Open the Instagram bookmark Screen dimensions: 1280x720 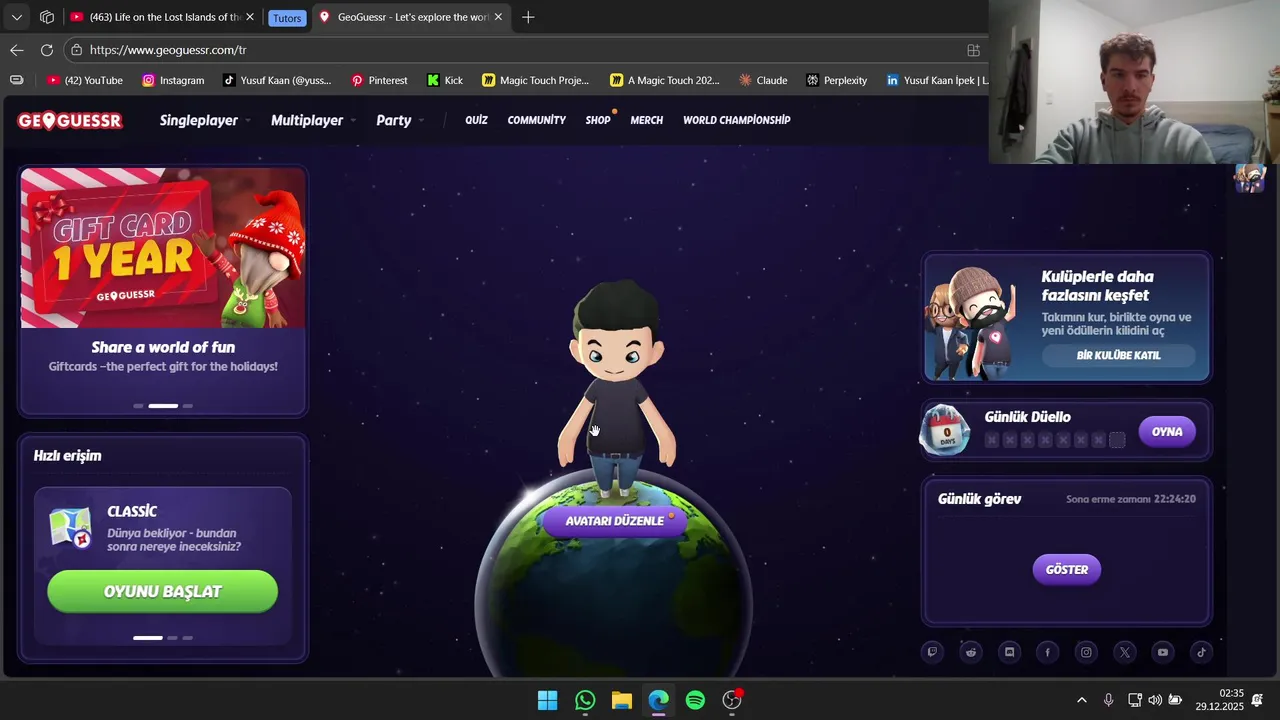pyautogui.click(x=172, y=80)
